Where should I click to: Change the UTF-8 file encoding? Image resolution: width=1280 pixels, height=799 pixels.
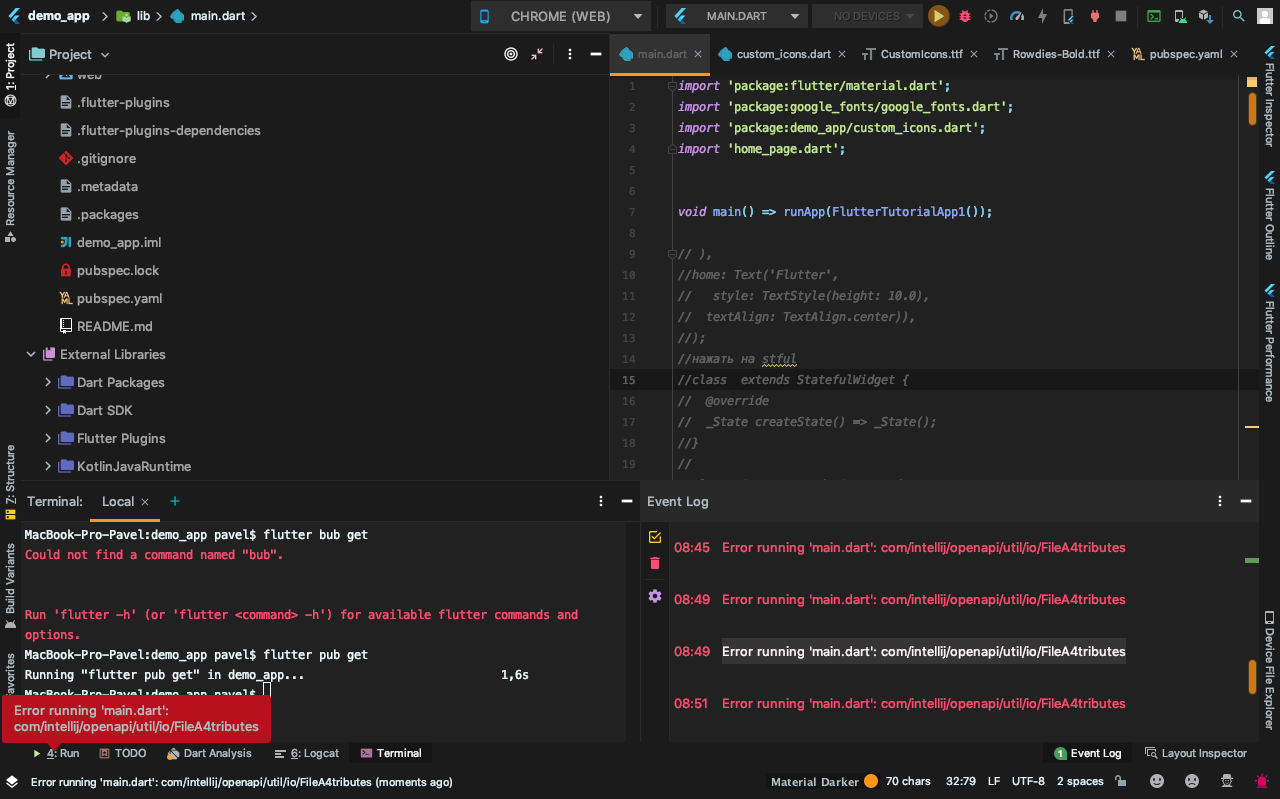pos(1028,781)
